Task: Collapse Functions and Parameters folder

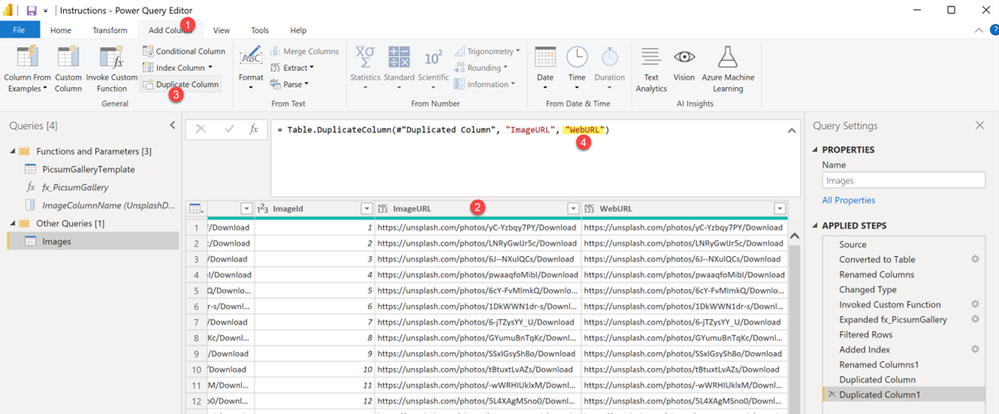Action: [14, 152]
